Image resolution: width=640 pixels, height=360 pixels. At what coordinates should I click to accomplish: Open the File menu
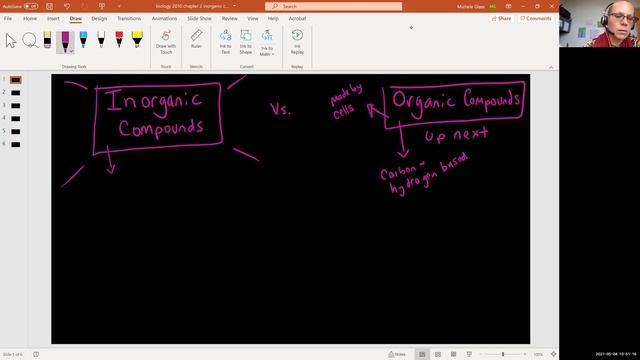click(x=8, y=19)
